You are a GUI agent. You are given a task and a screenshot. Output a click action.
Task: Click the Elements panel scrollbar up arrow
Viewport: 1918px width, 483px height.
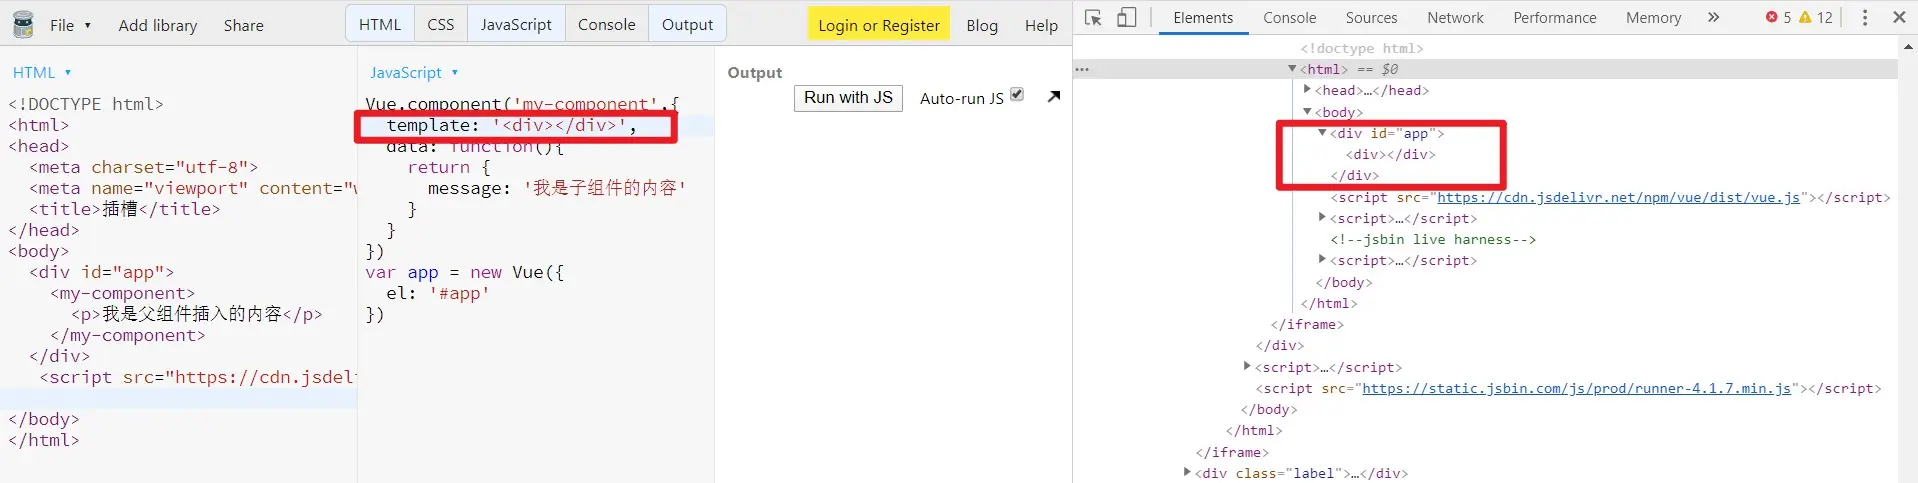[1908, 46]
